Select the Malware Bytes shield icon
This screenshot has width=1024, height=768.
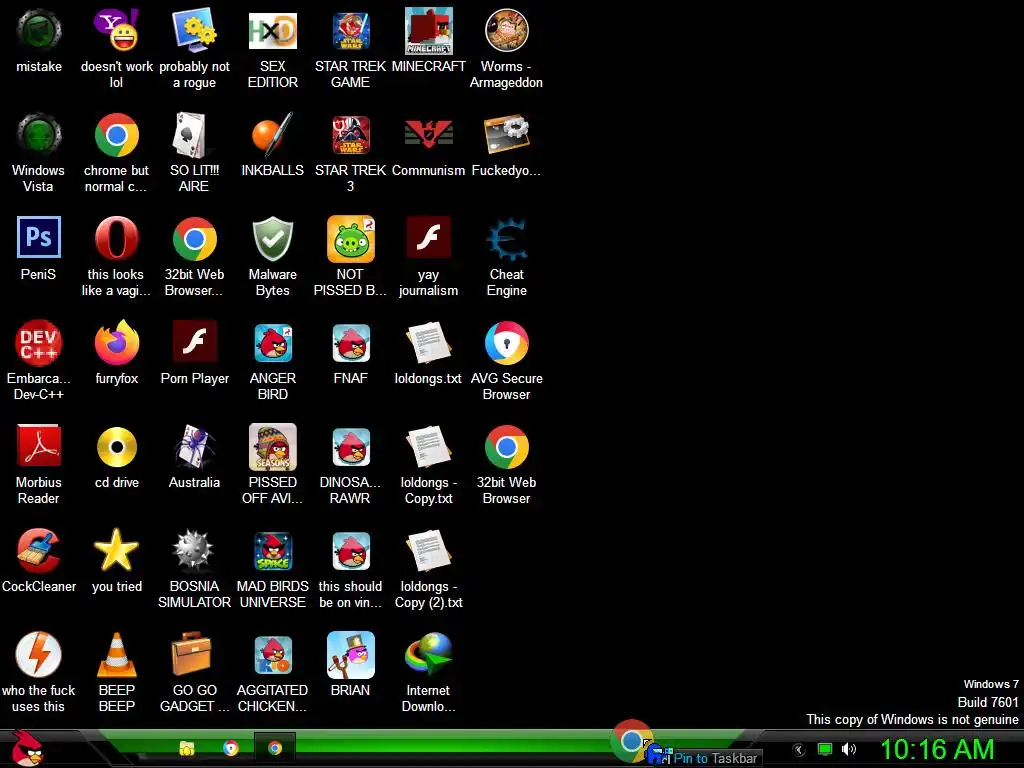272,239
